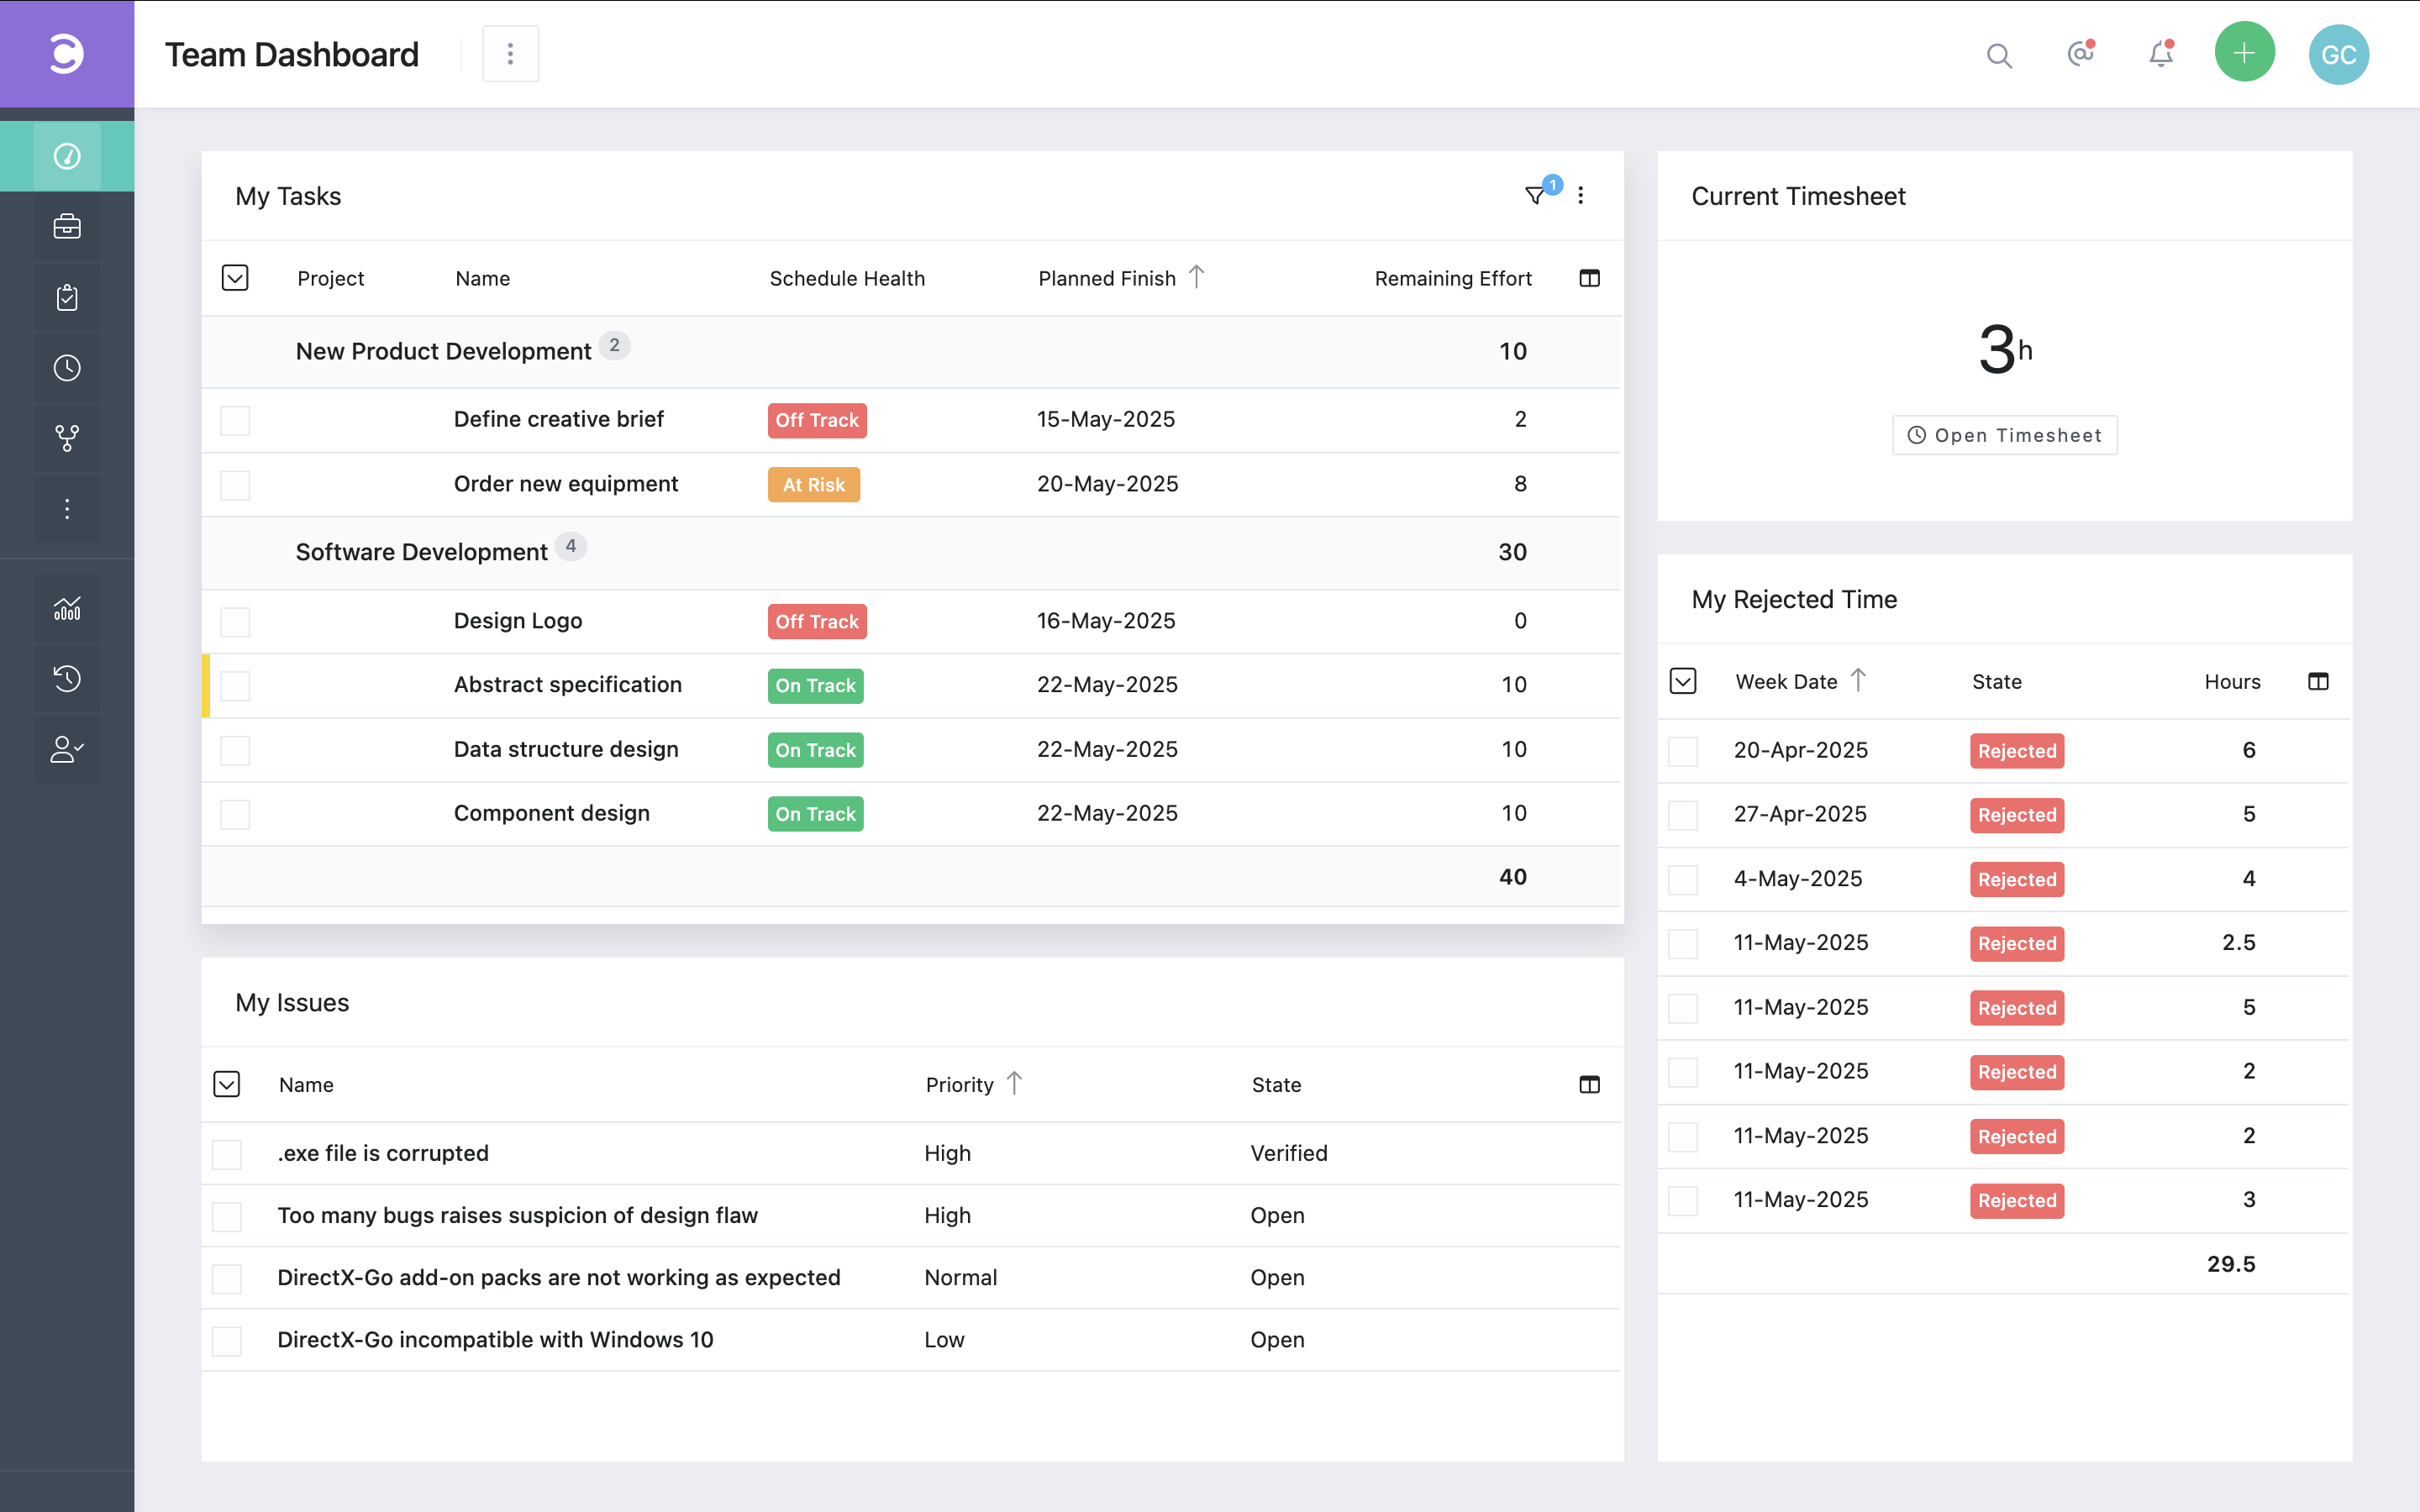Image resolution: width=2420 pixels, height=1512 pixels.
Task: Open My Tasks select-all dropdown checkbox
Action: click(x=235, y=278)
